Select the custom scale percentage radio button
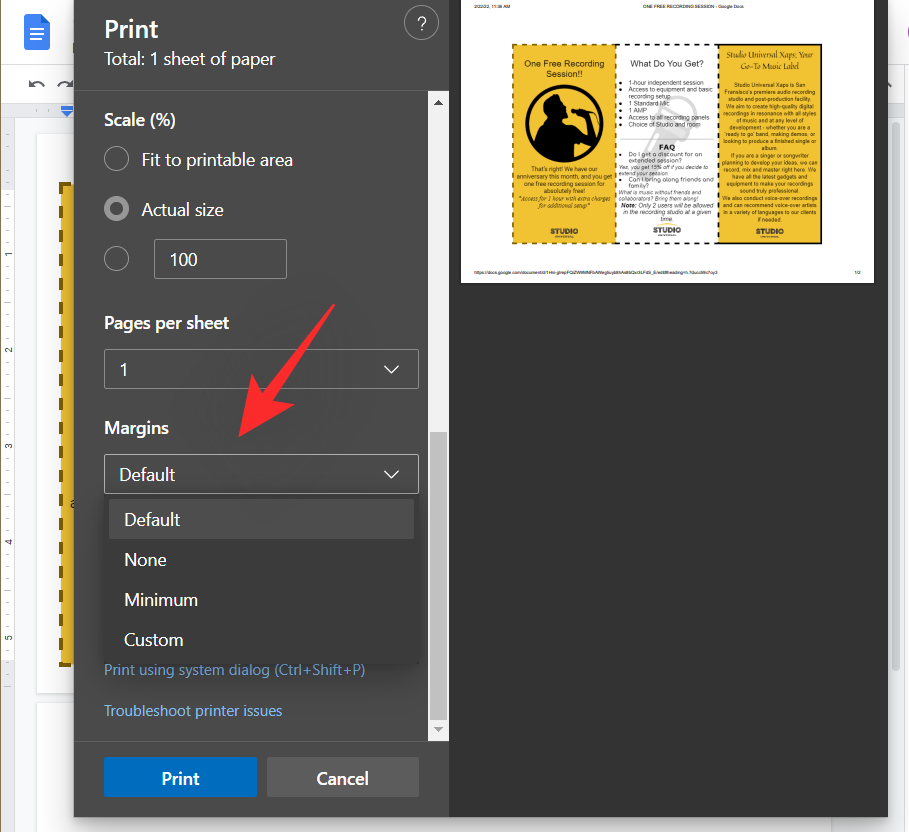The height and width of the screenshot is (832, 909). 117,259
